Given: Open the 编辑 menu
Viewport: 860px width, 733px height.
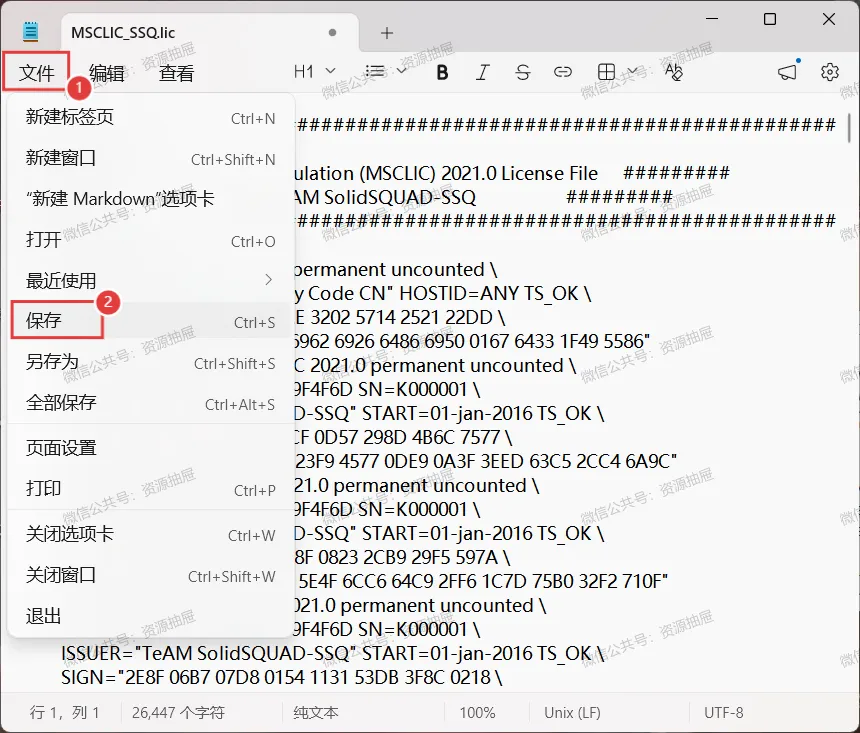Looking at the screenshot, I should [x=106, y=72].
